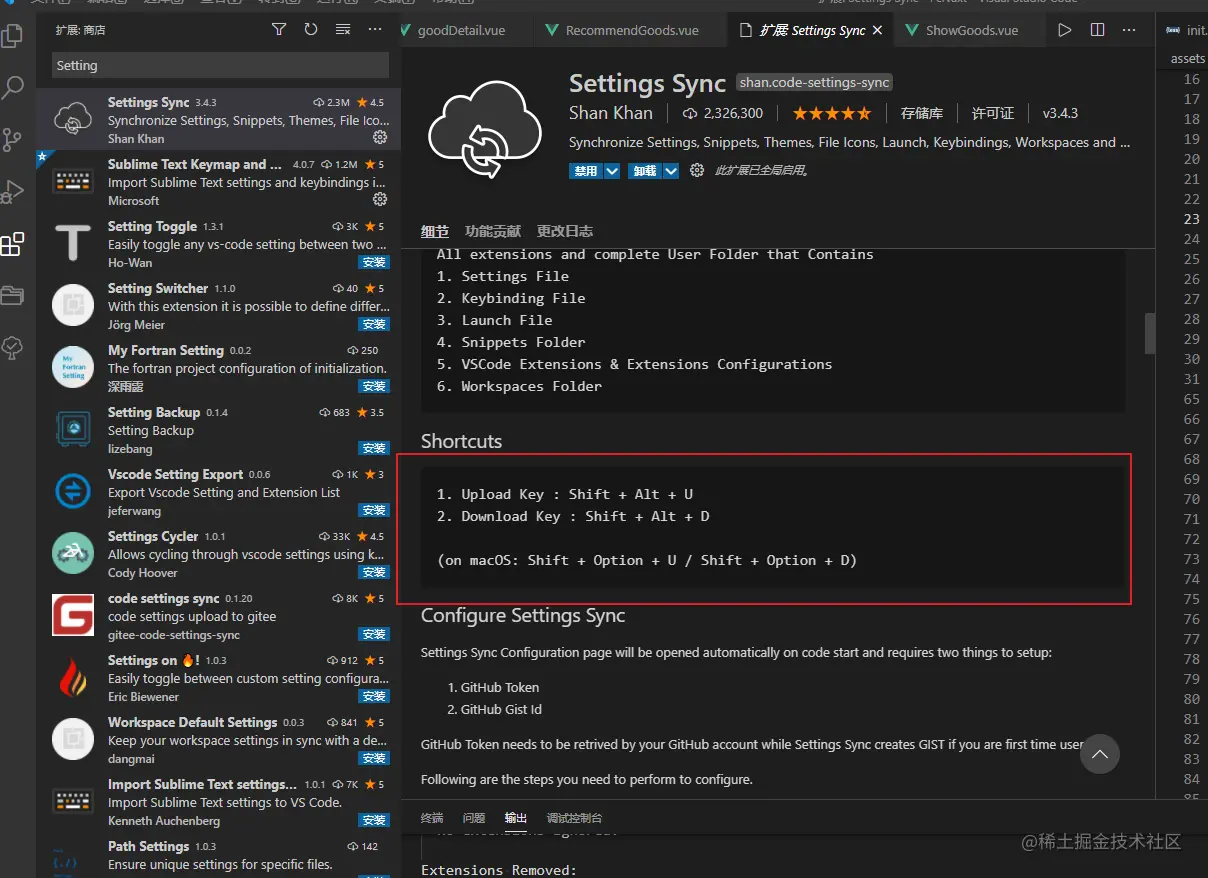Install Import Sublime Text settings extension
Screen dimensions: 1208x878
click(374, 821)
